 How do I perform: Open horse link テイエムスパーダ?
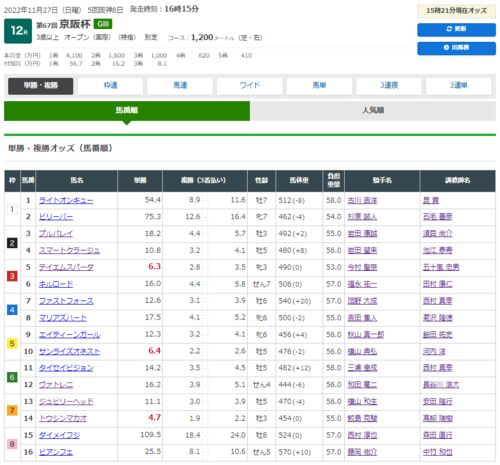[x=66, y=267]
